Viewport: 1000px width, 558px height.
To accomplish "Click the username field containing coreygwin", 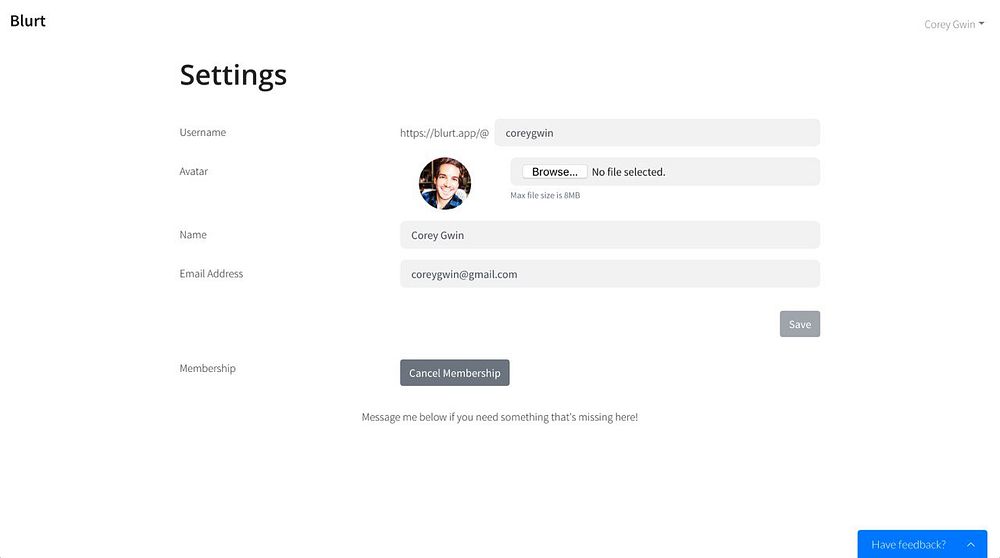I will 657,132.
